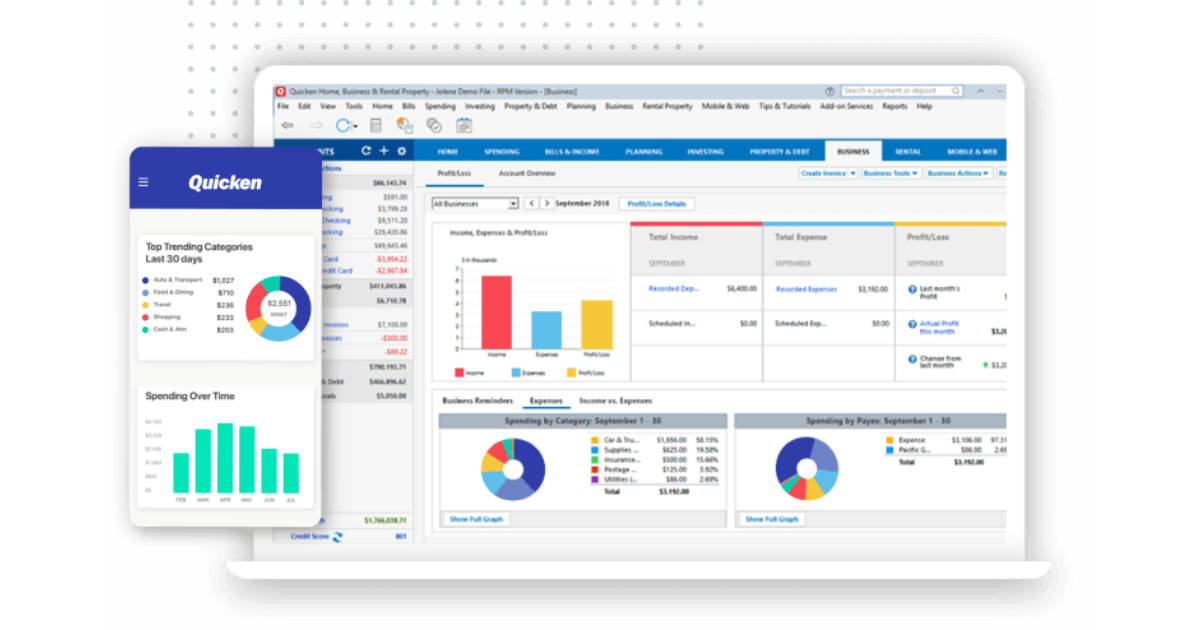Open accounts settings via the gear icon

pyautogui.click(x=402, y=151)
